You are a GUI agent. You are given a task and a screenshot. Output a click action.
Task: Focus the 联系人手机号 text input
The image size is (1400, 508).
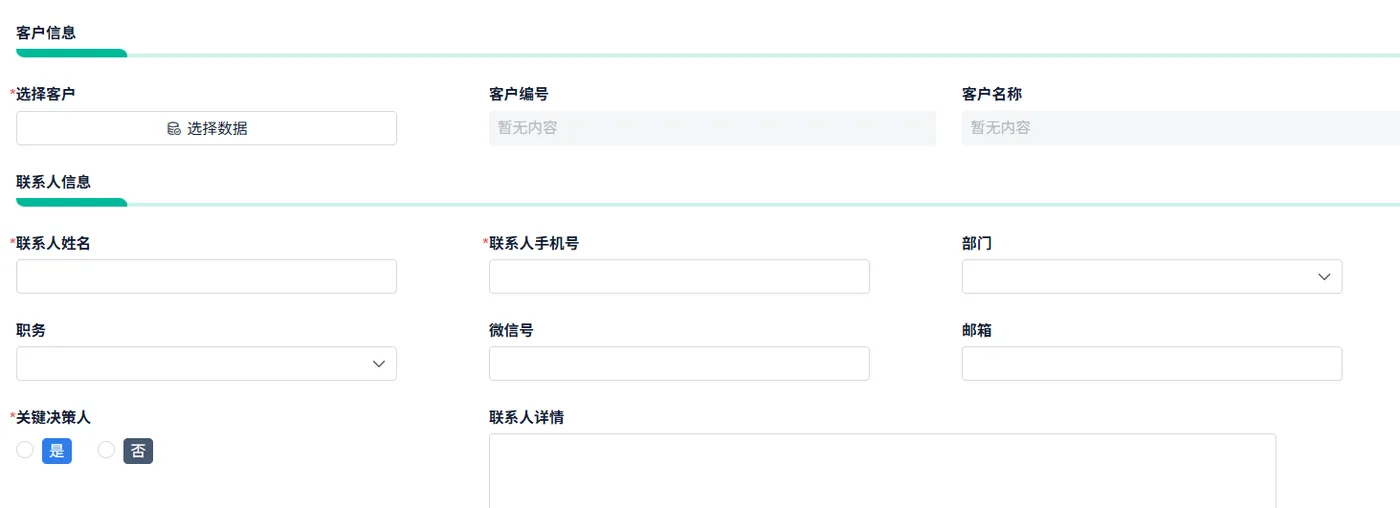coord(679,277)
